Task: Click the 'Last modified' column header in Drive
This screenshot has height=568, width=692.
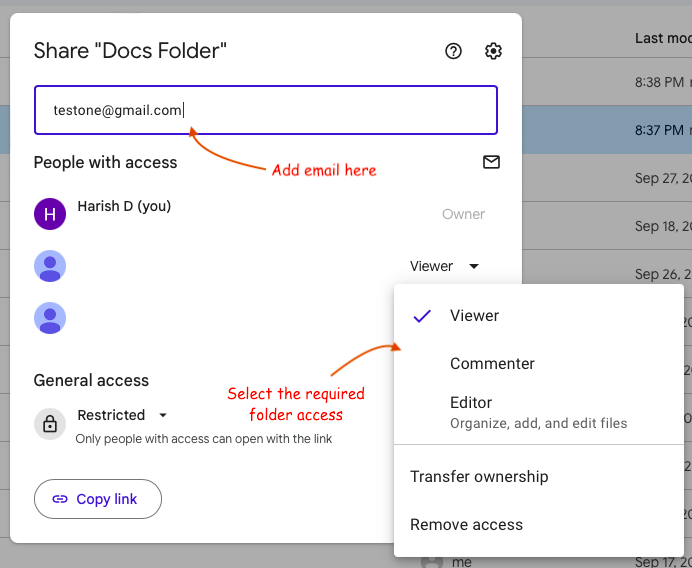Action: (x=663, y=38)
